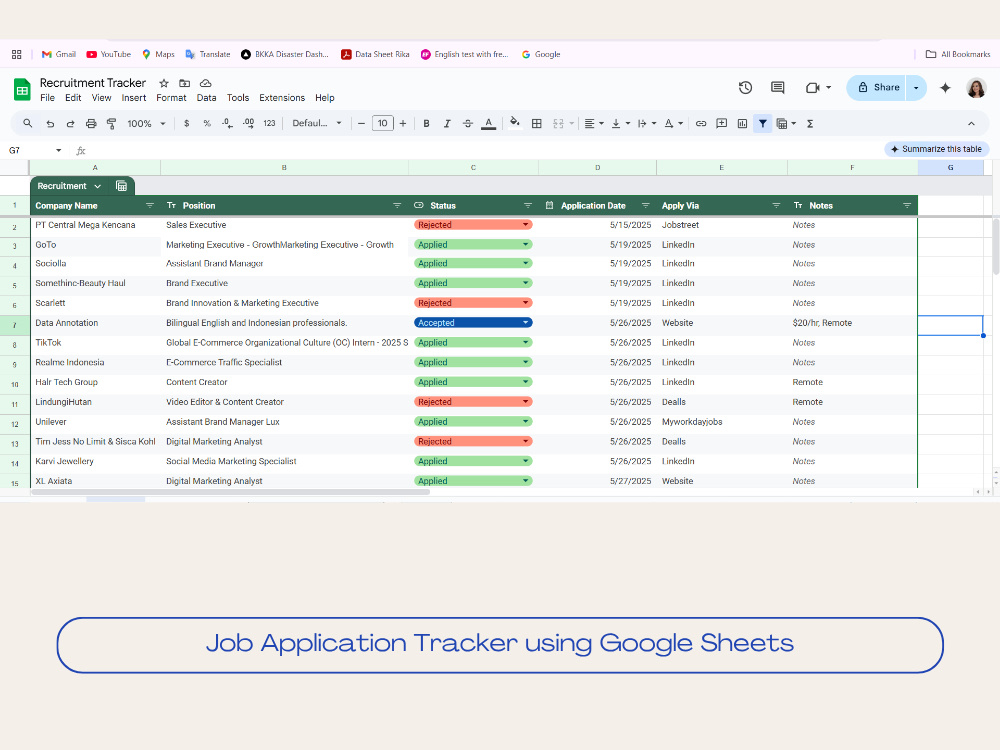
Task: Open the Format menu
Action: [x=172, y=98]
